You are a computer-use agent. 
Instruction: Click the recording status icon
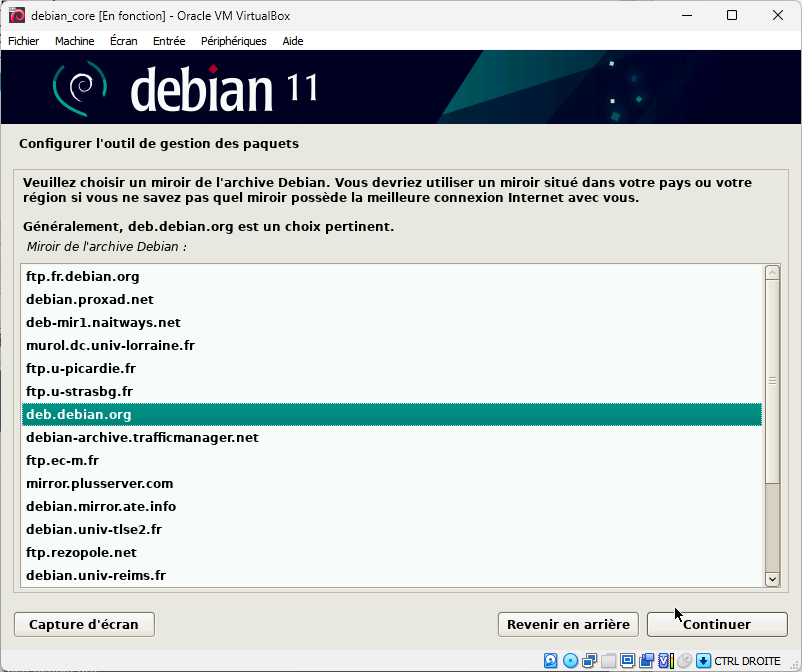647,661
